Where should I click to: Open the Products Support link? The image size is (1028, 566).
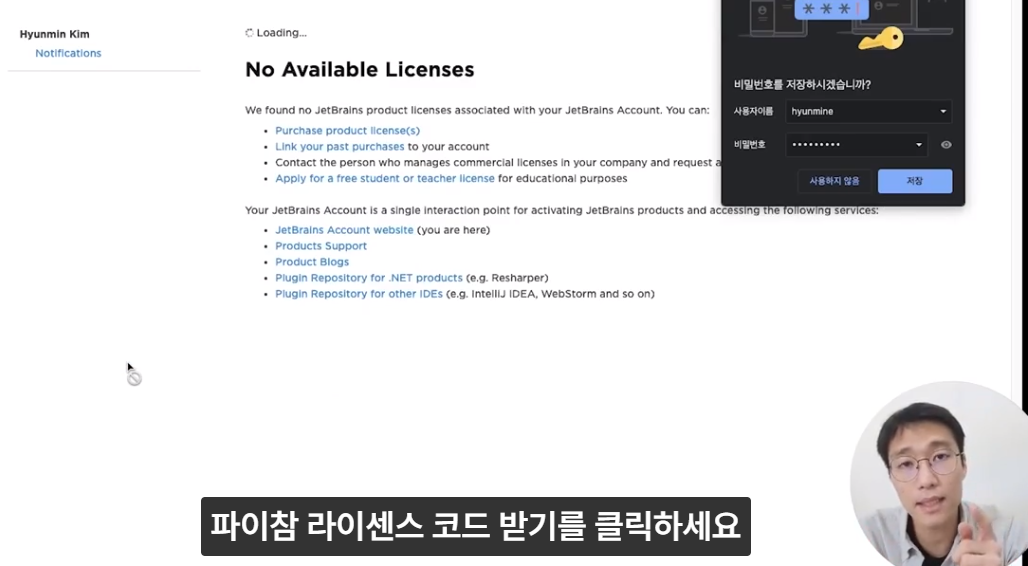point(321,246)
